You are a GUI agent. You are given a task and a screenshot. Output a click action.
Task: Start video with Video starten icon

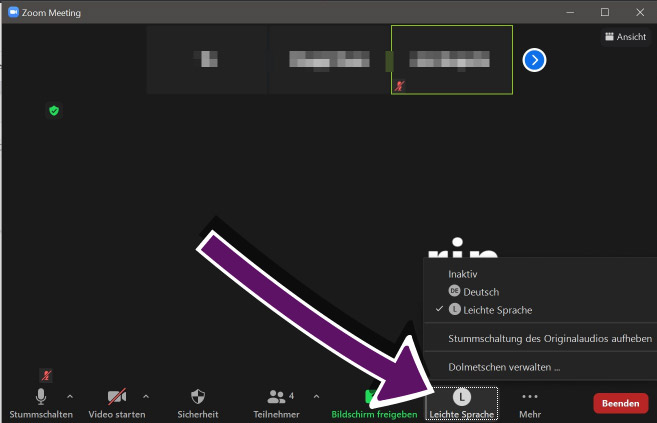tap(116, 397)
